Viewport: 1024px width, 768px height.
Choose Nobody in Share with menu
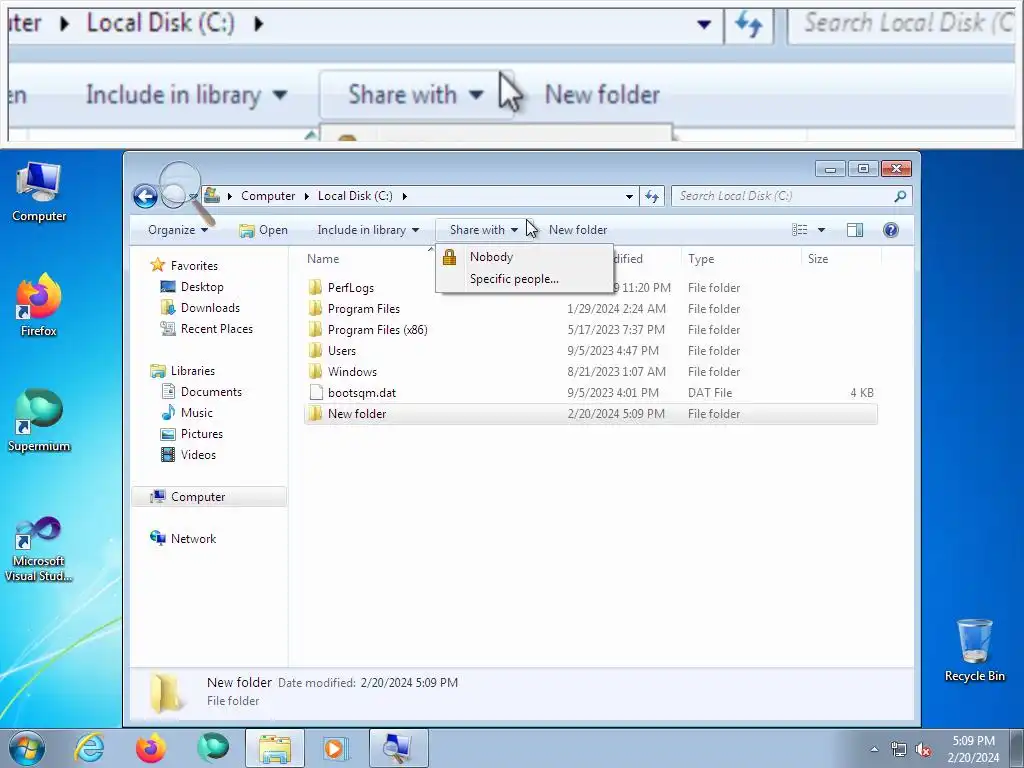click(524, 257)
